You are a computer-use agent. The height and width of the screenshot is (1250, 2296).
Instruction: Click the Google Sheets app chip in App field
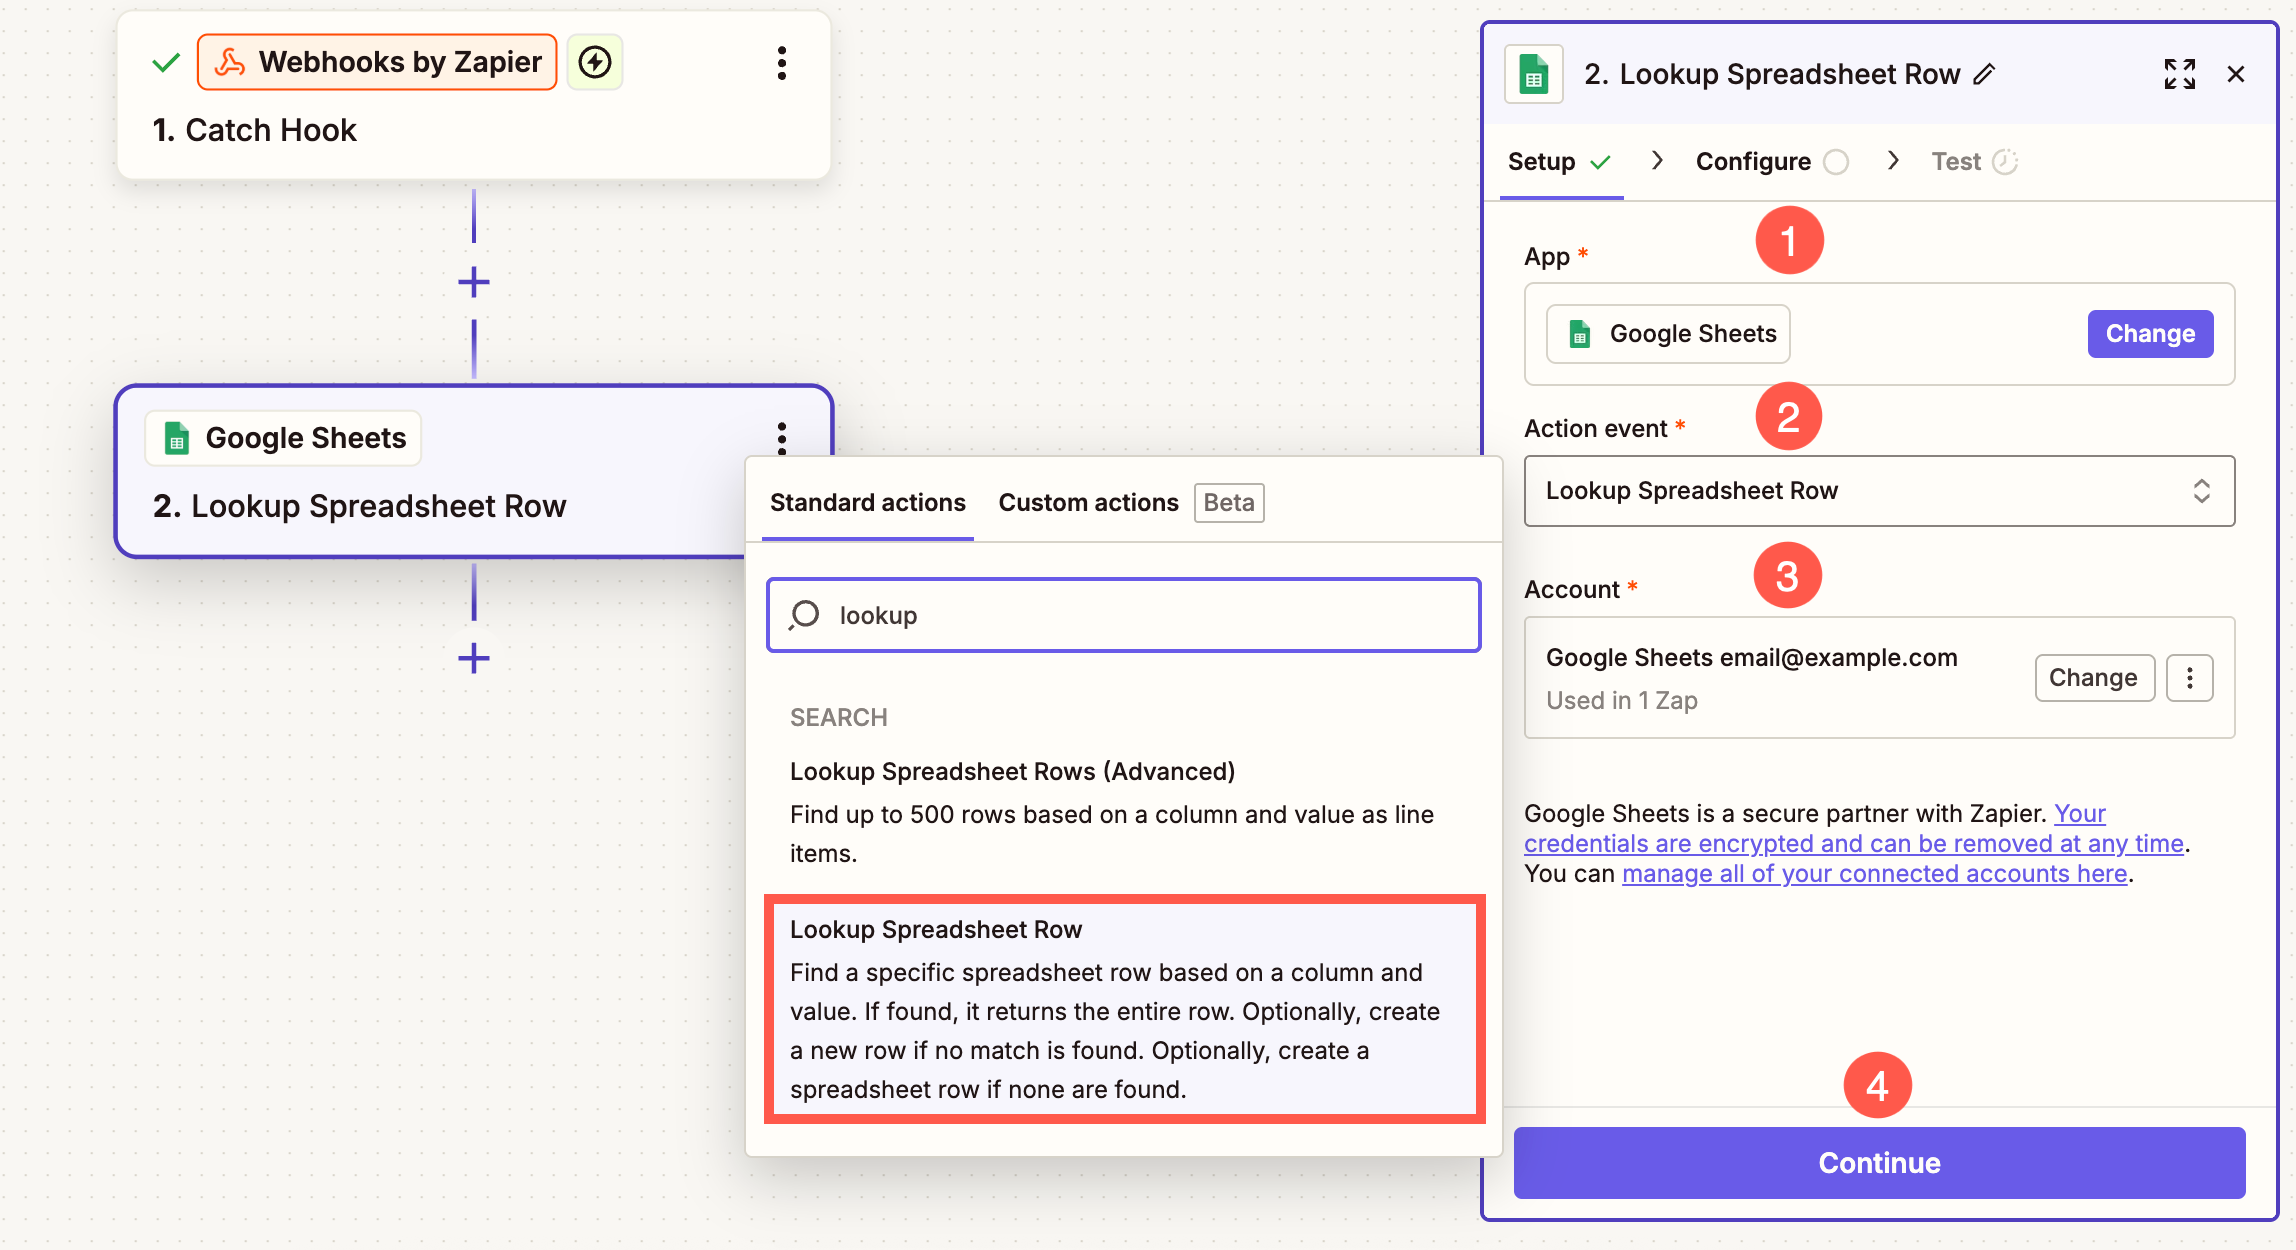(1669, 334)
